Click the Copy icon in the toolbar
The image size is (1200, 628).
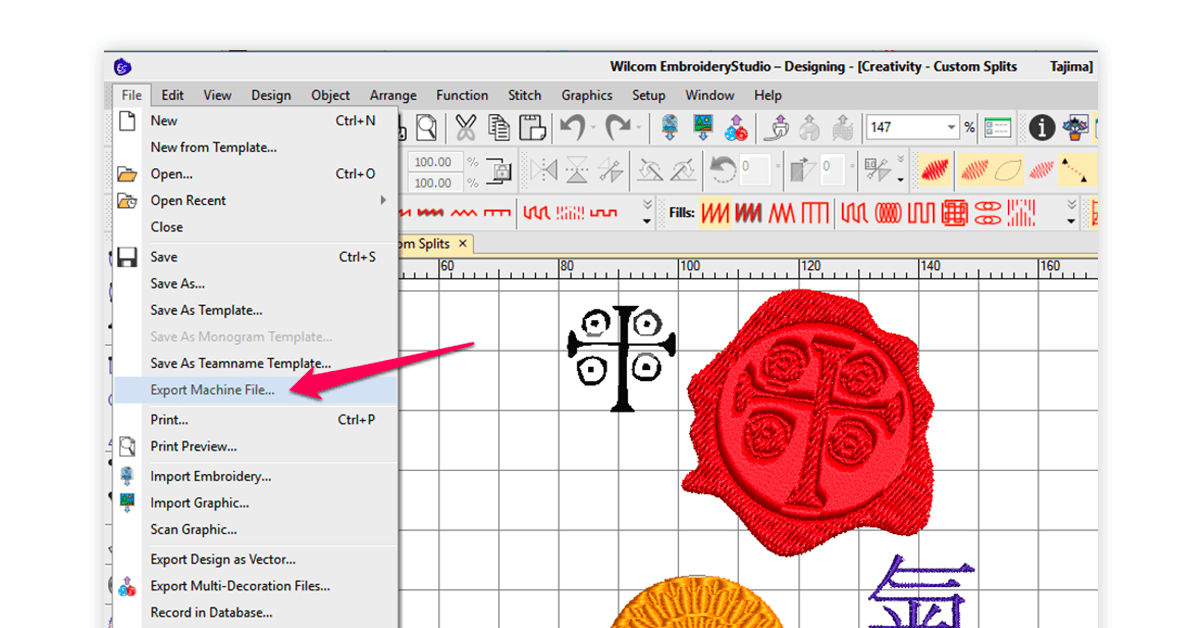point(499,127)
